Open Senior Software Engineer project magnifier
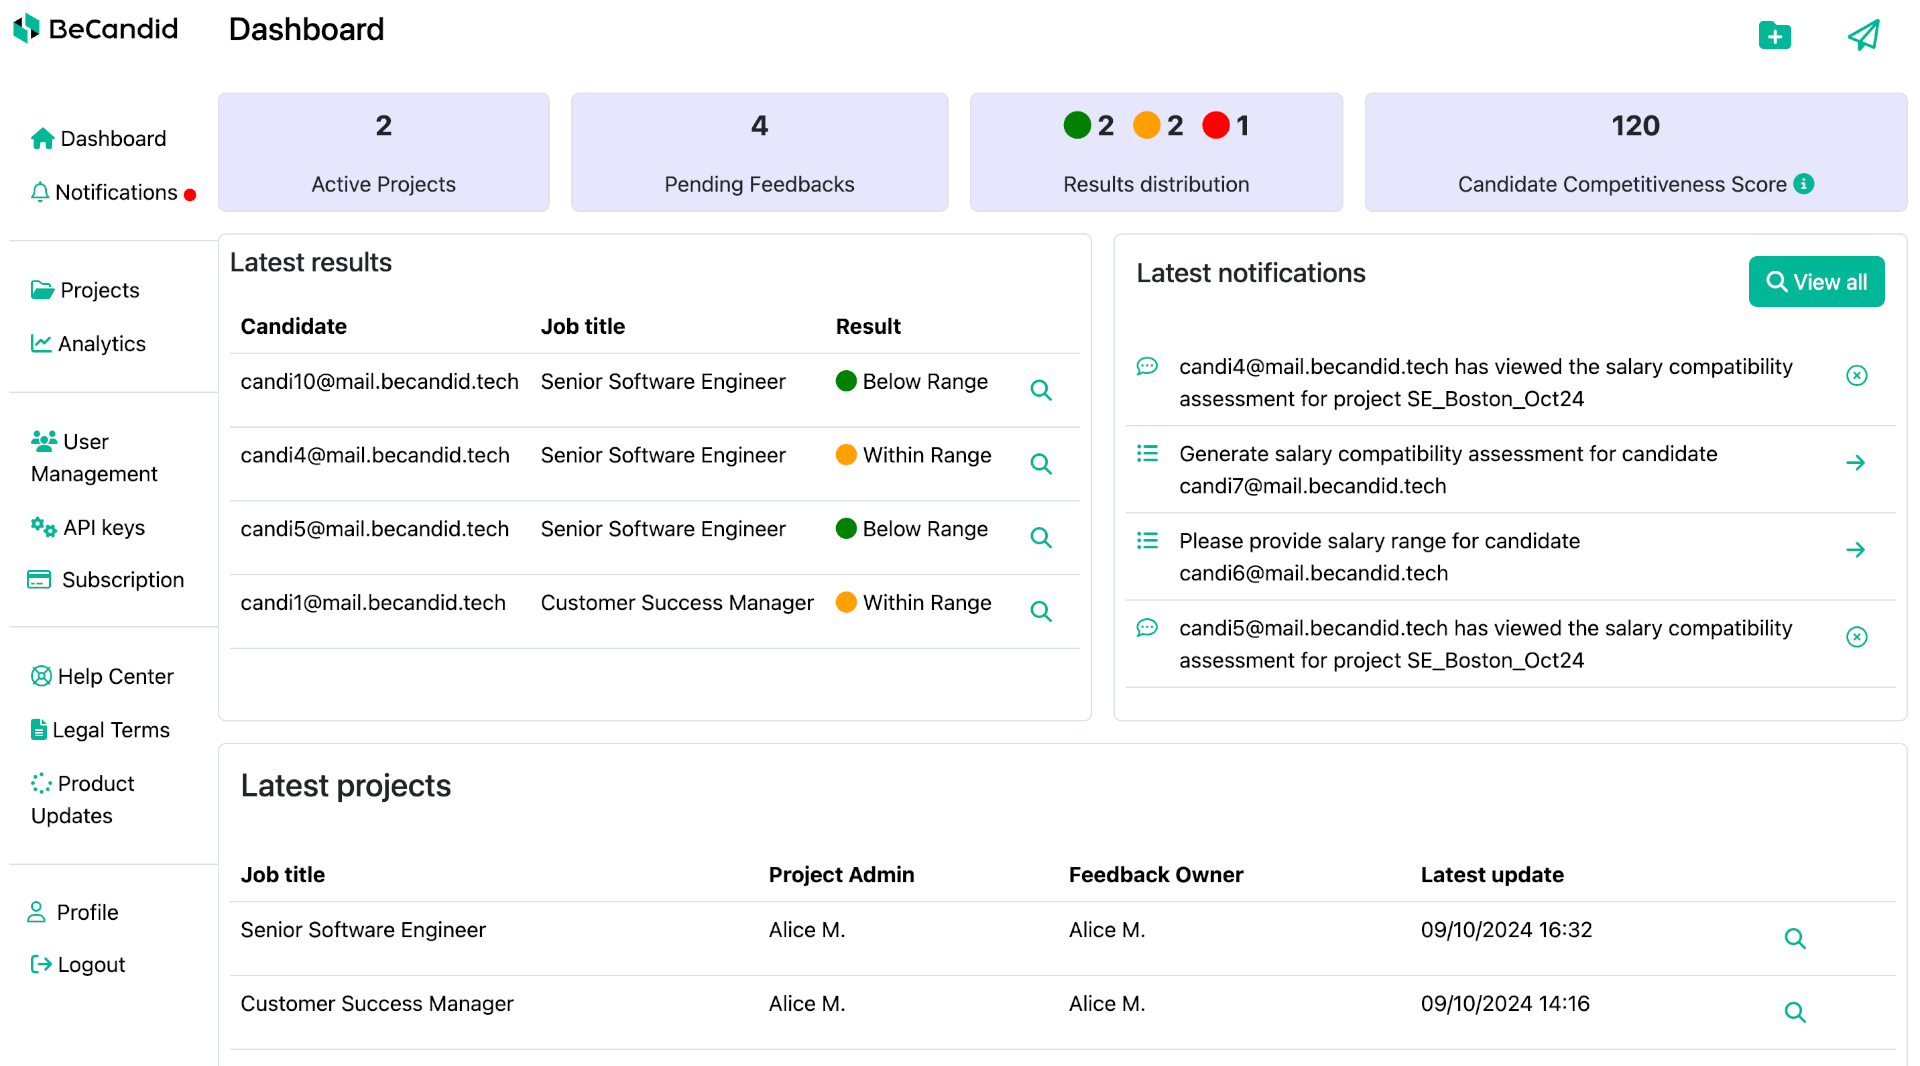 coord(1795,939)
